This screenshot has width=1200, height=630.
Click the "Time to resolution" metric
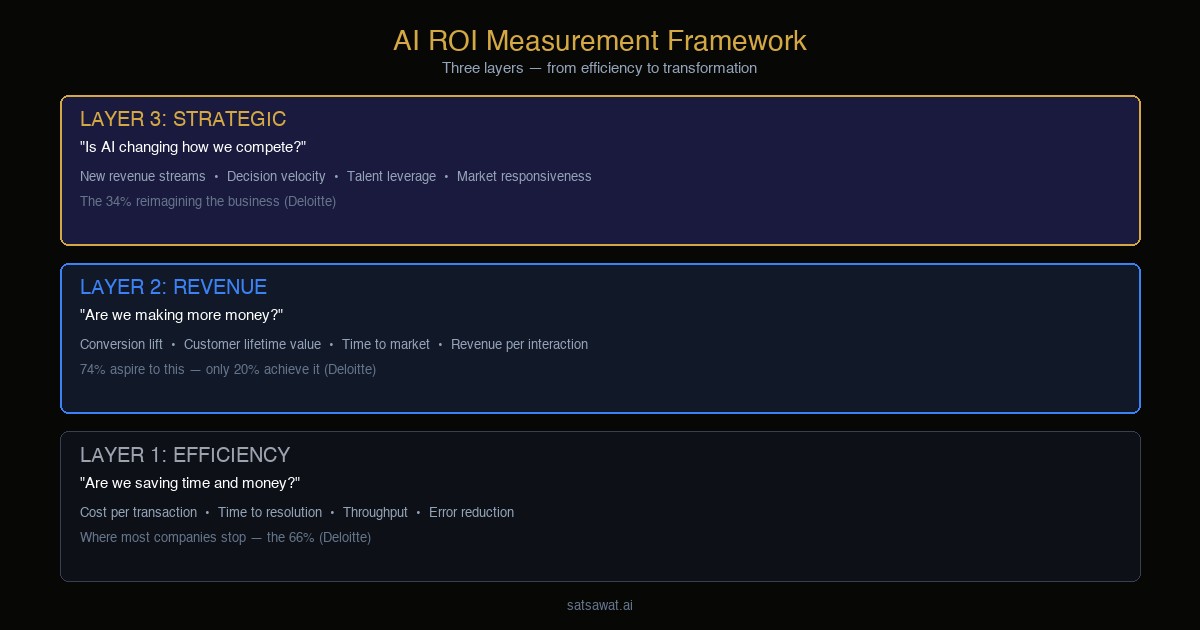point(270,512)
